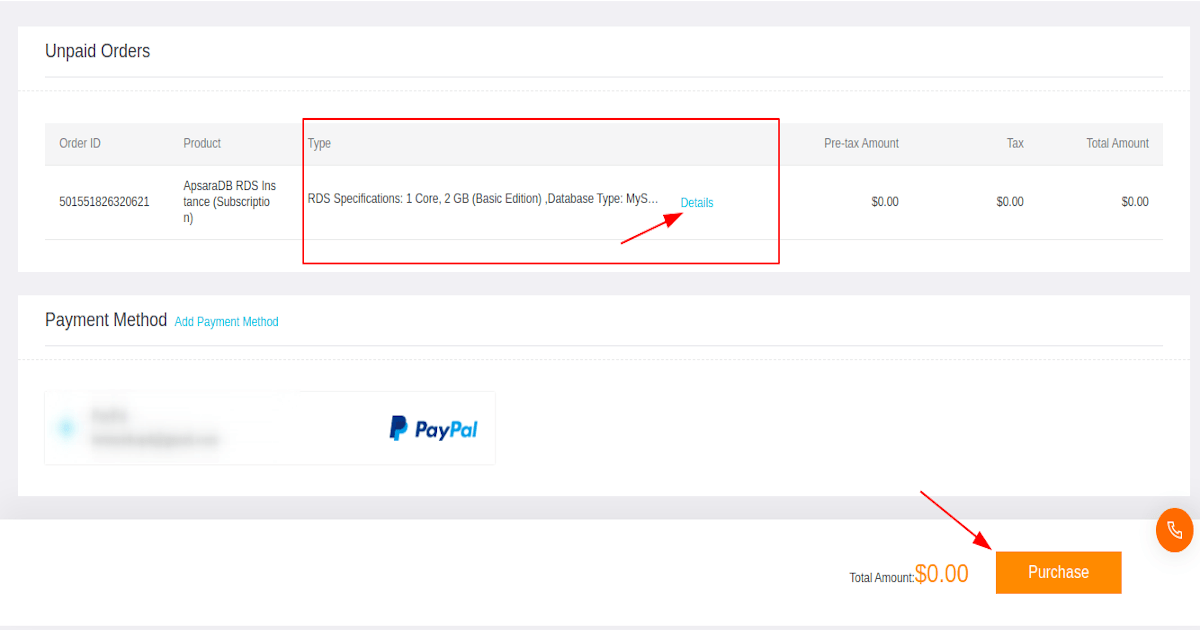Click the PayPal logo
The width and height of the screenshot is (1200, 630).
point(433,429)
